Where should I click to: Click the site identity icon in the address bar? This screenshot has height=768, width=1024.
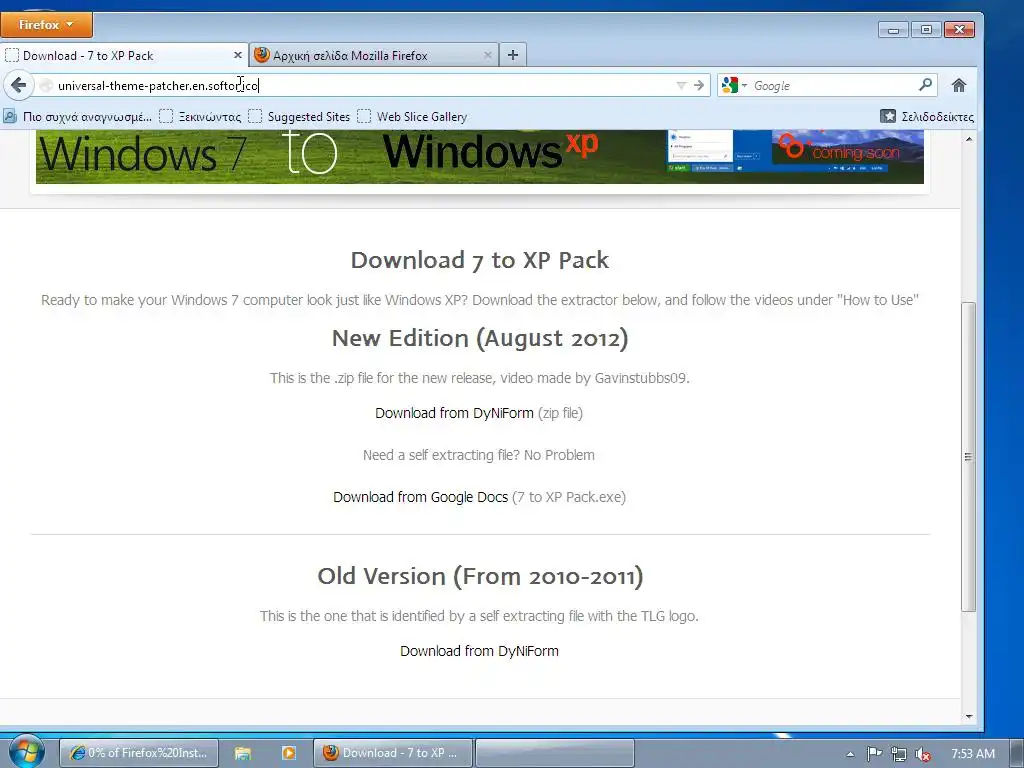pos(46,86)
